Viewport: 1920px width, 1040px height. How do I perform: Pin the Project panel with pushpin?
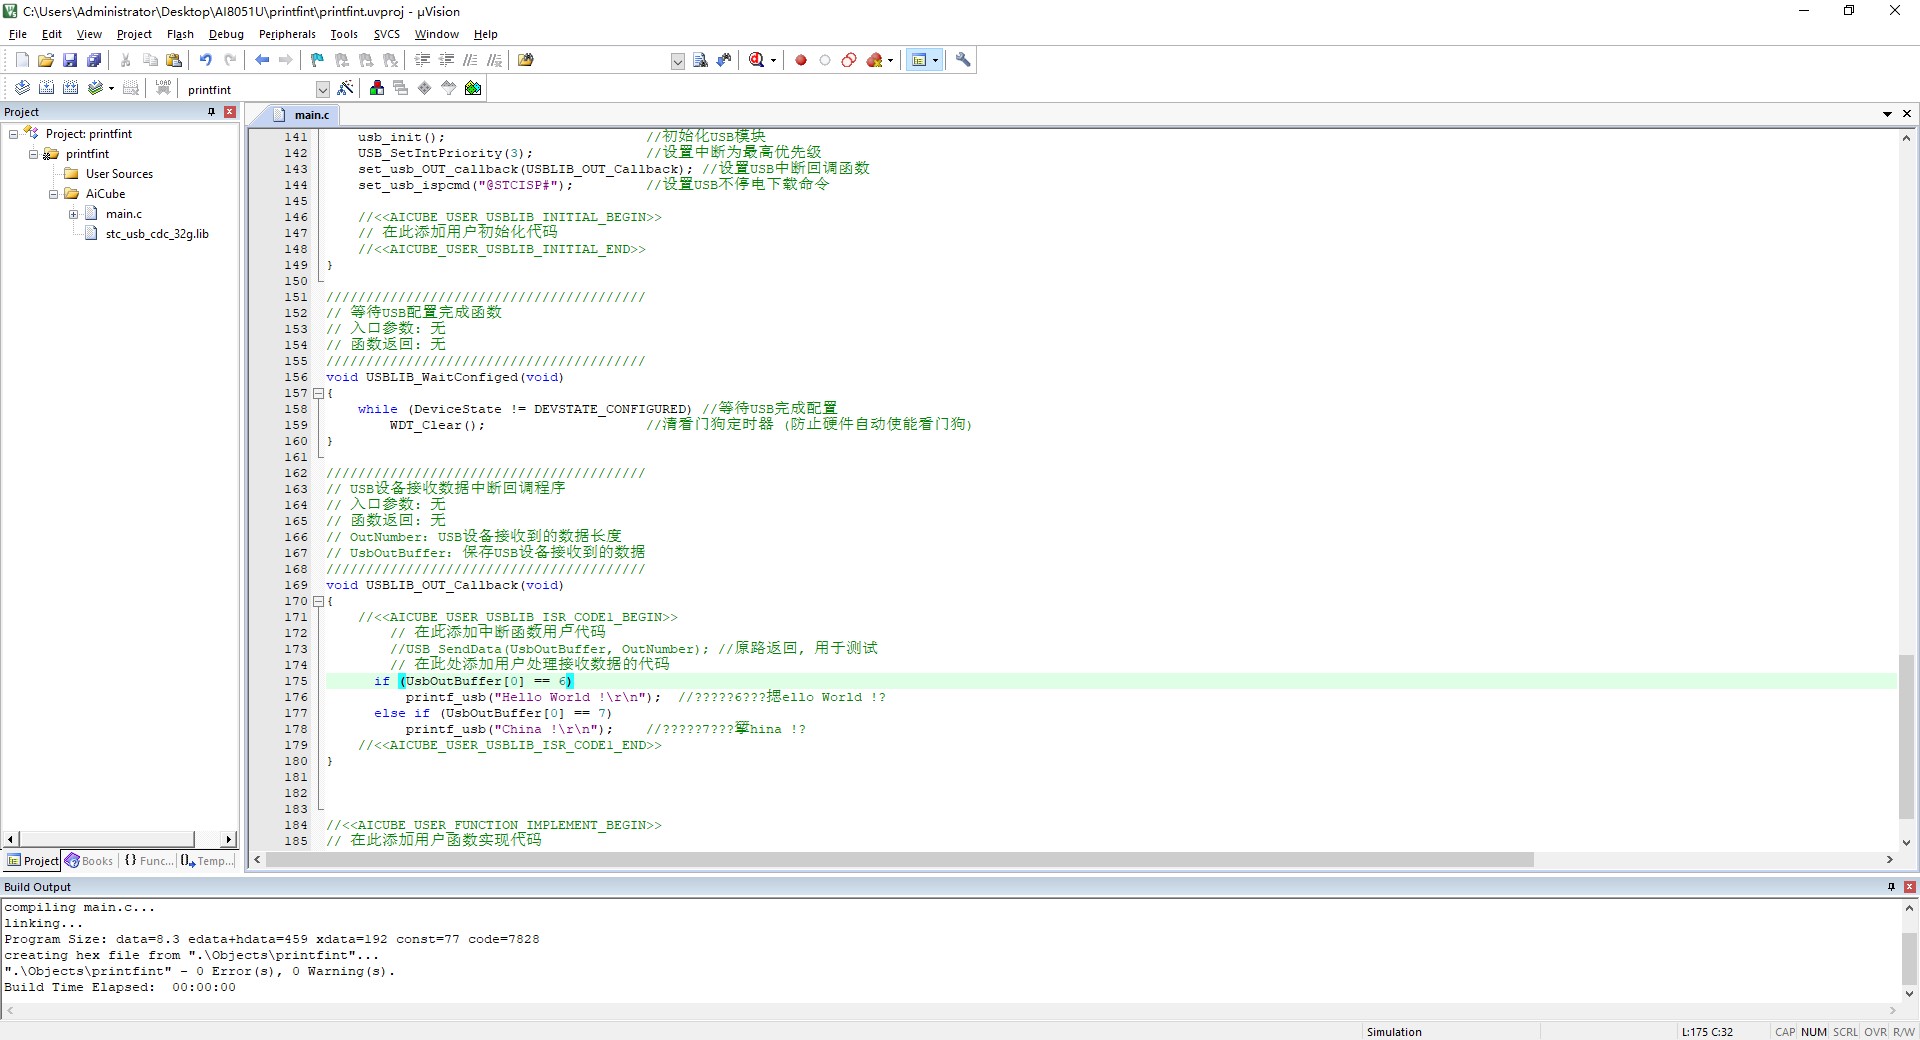pos(211,112)
